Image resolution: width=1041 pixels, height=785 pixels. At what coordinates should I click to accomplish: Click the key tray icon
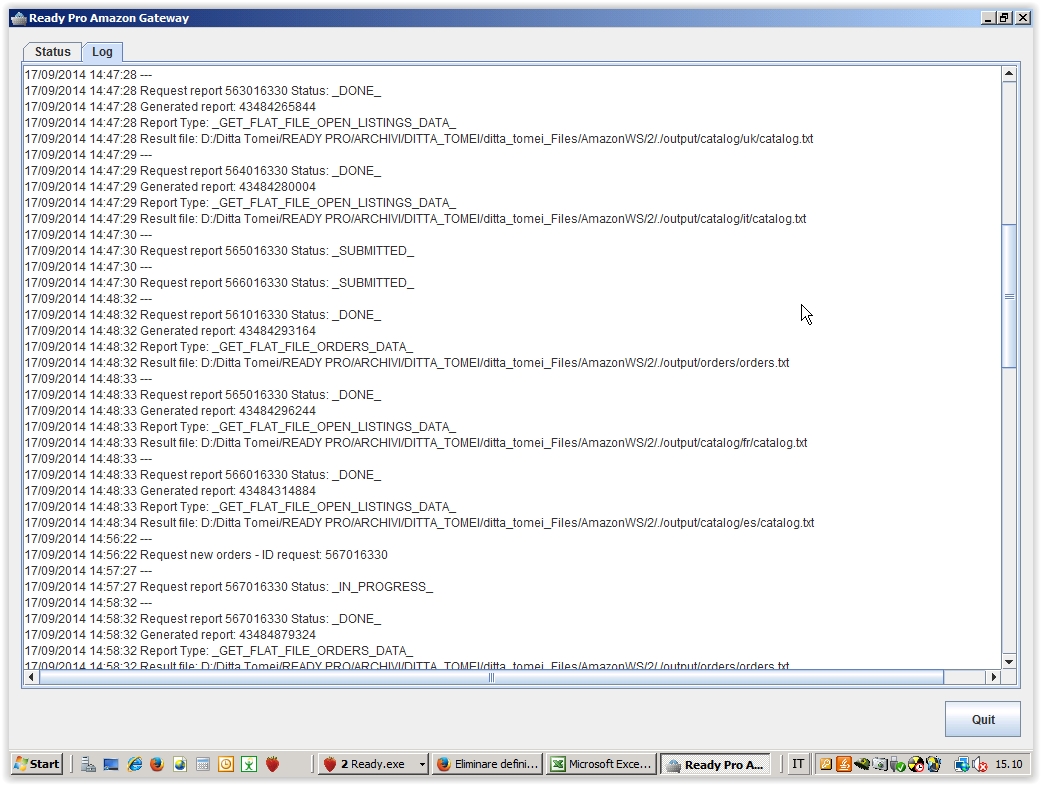826,764
